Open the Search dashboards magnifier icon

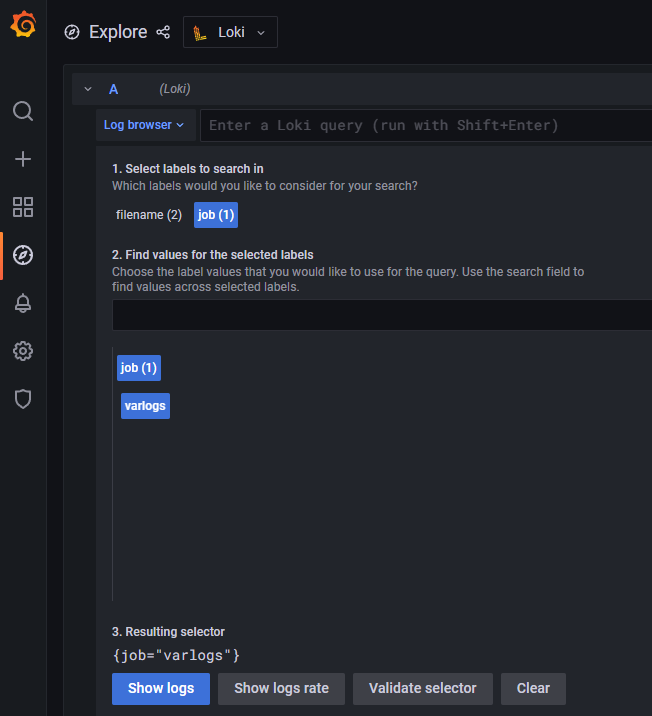coord(23,111)
